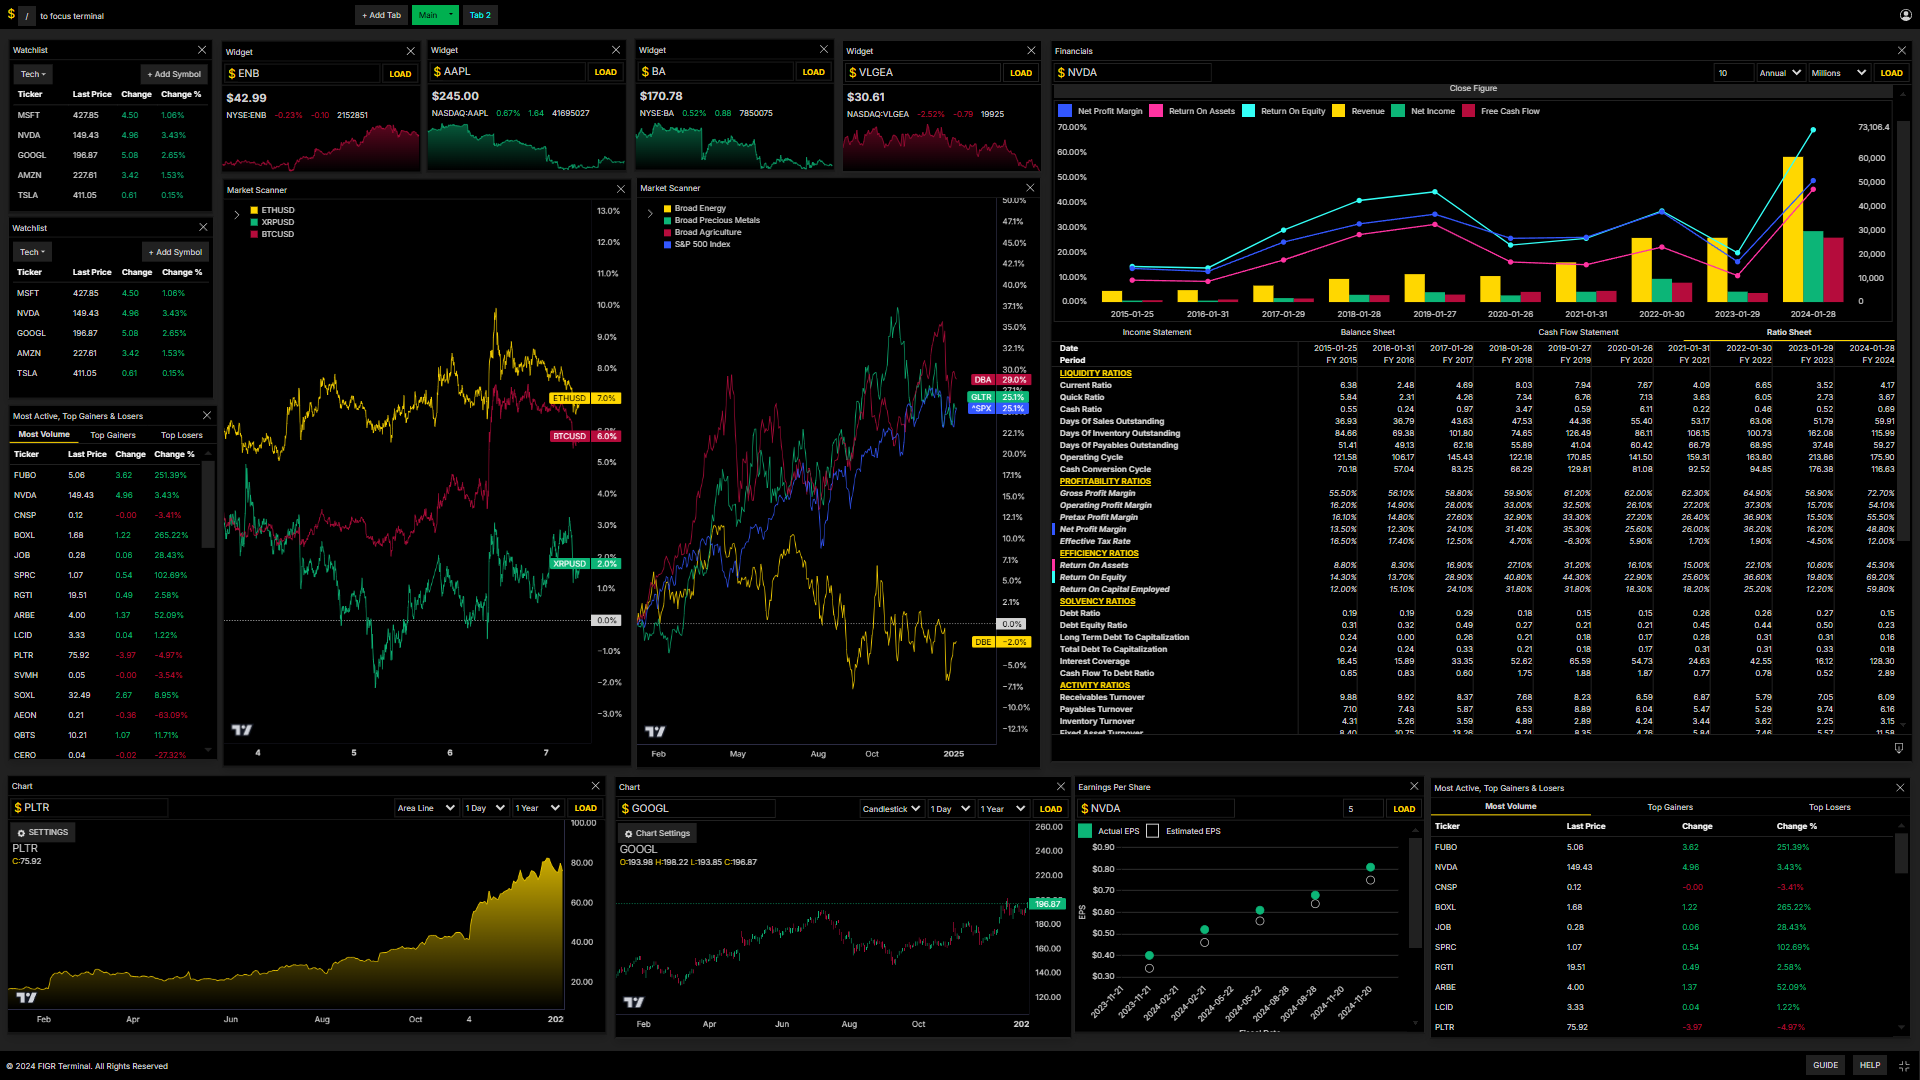
Task: Switch to Top Gainers in left panel
Action: pyautogui.click(x=113, y=435)
